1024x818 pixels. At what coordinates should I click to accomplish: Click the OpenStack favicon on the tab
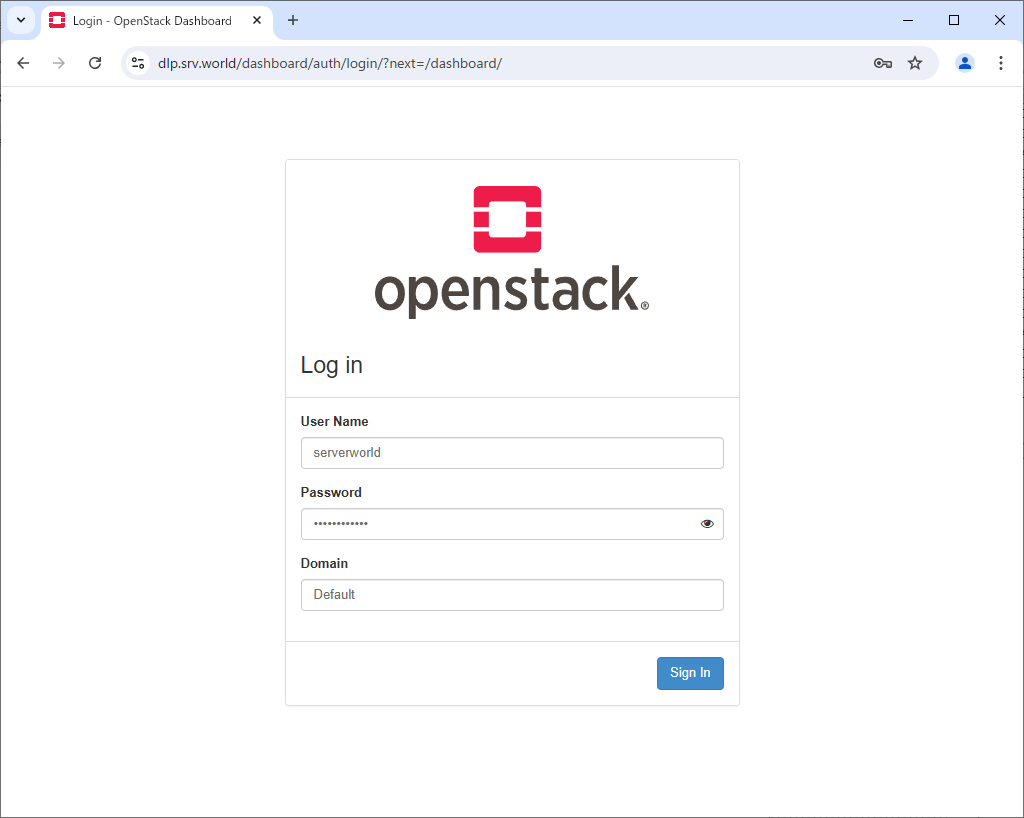coord(57,20)
